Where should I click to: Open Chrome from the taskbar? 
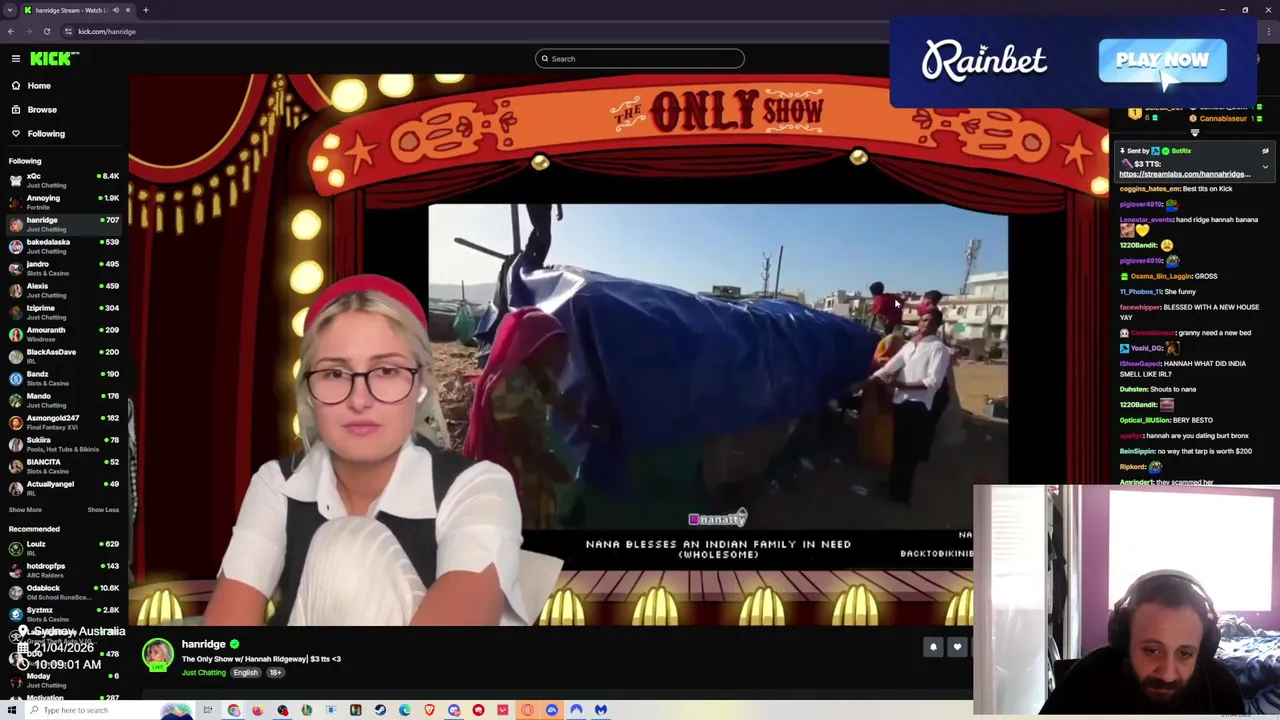tap(233, 710)
